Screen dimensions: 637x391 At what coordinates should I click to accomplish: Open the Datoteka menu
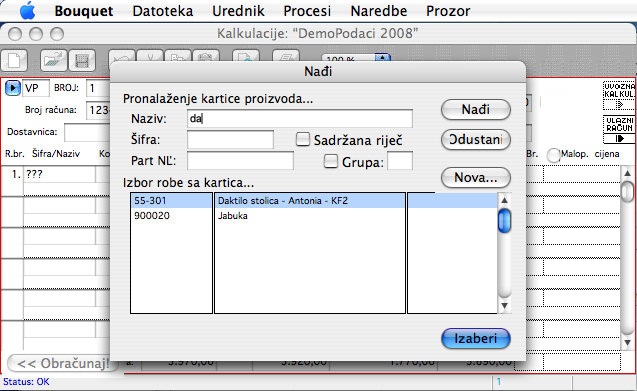point(162,11)
